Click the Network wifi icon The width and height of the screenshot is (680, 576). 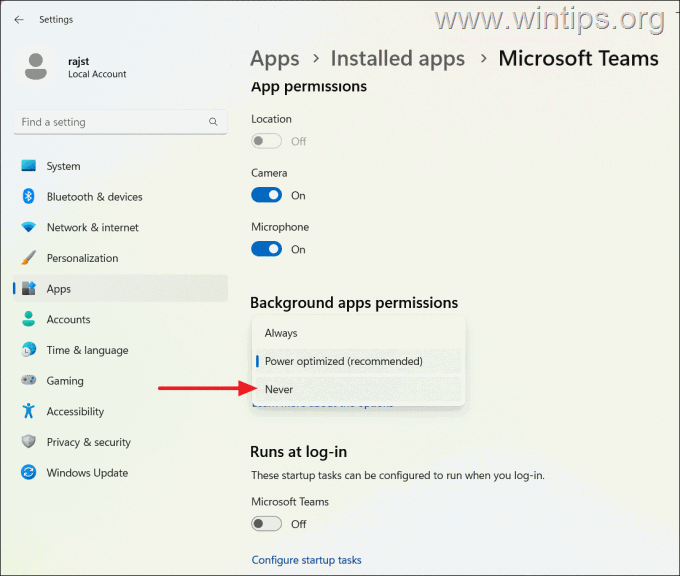click(29, 227)
